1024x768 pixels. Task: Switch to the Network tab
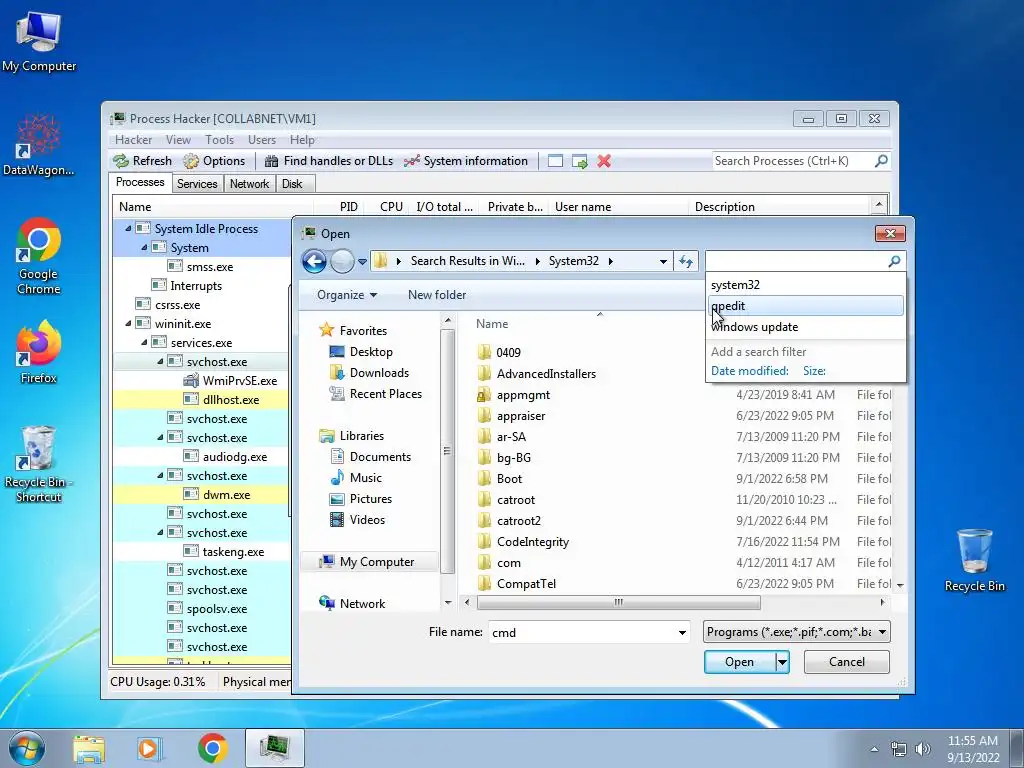pyautogui.click(x=249, y=184)
